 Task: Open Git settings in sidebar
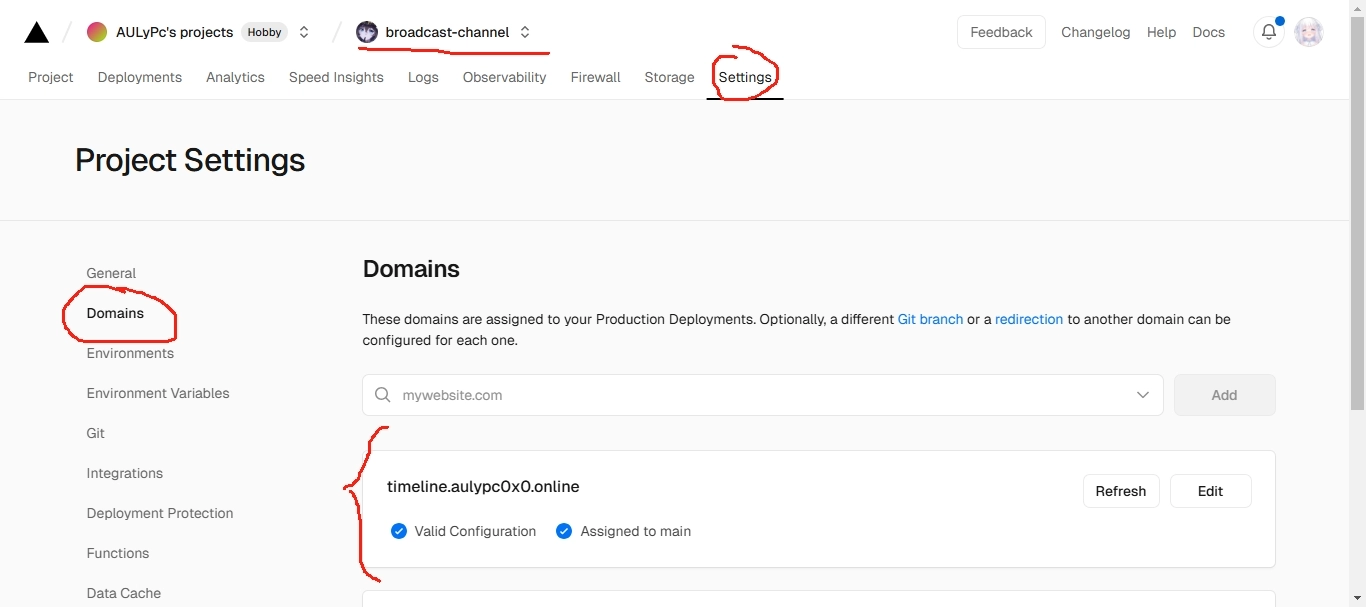coord(96,433)
